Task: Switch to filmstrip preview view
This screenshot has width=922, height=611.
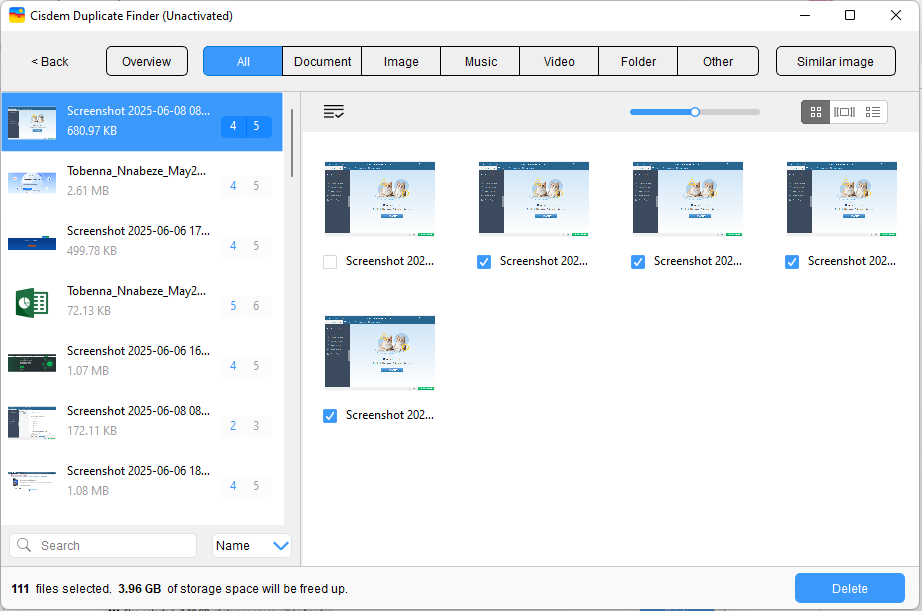Action: click(844, 112)
